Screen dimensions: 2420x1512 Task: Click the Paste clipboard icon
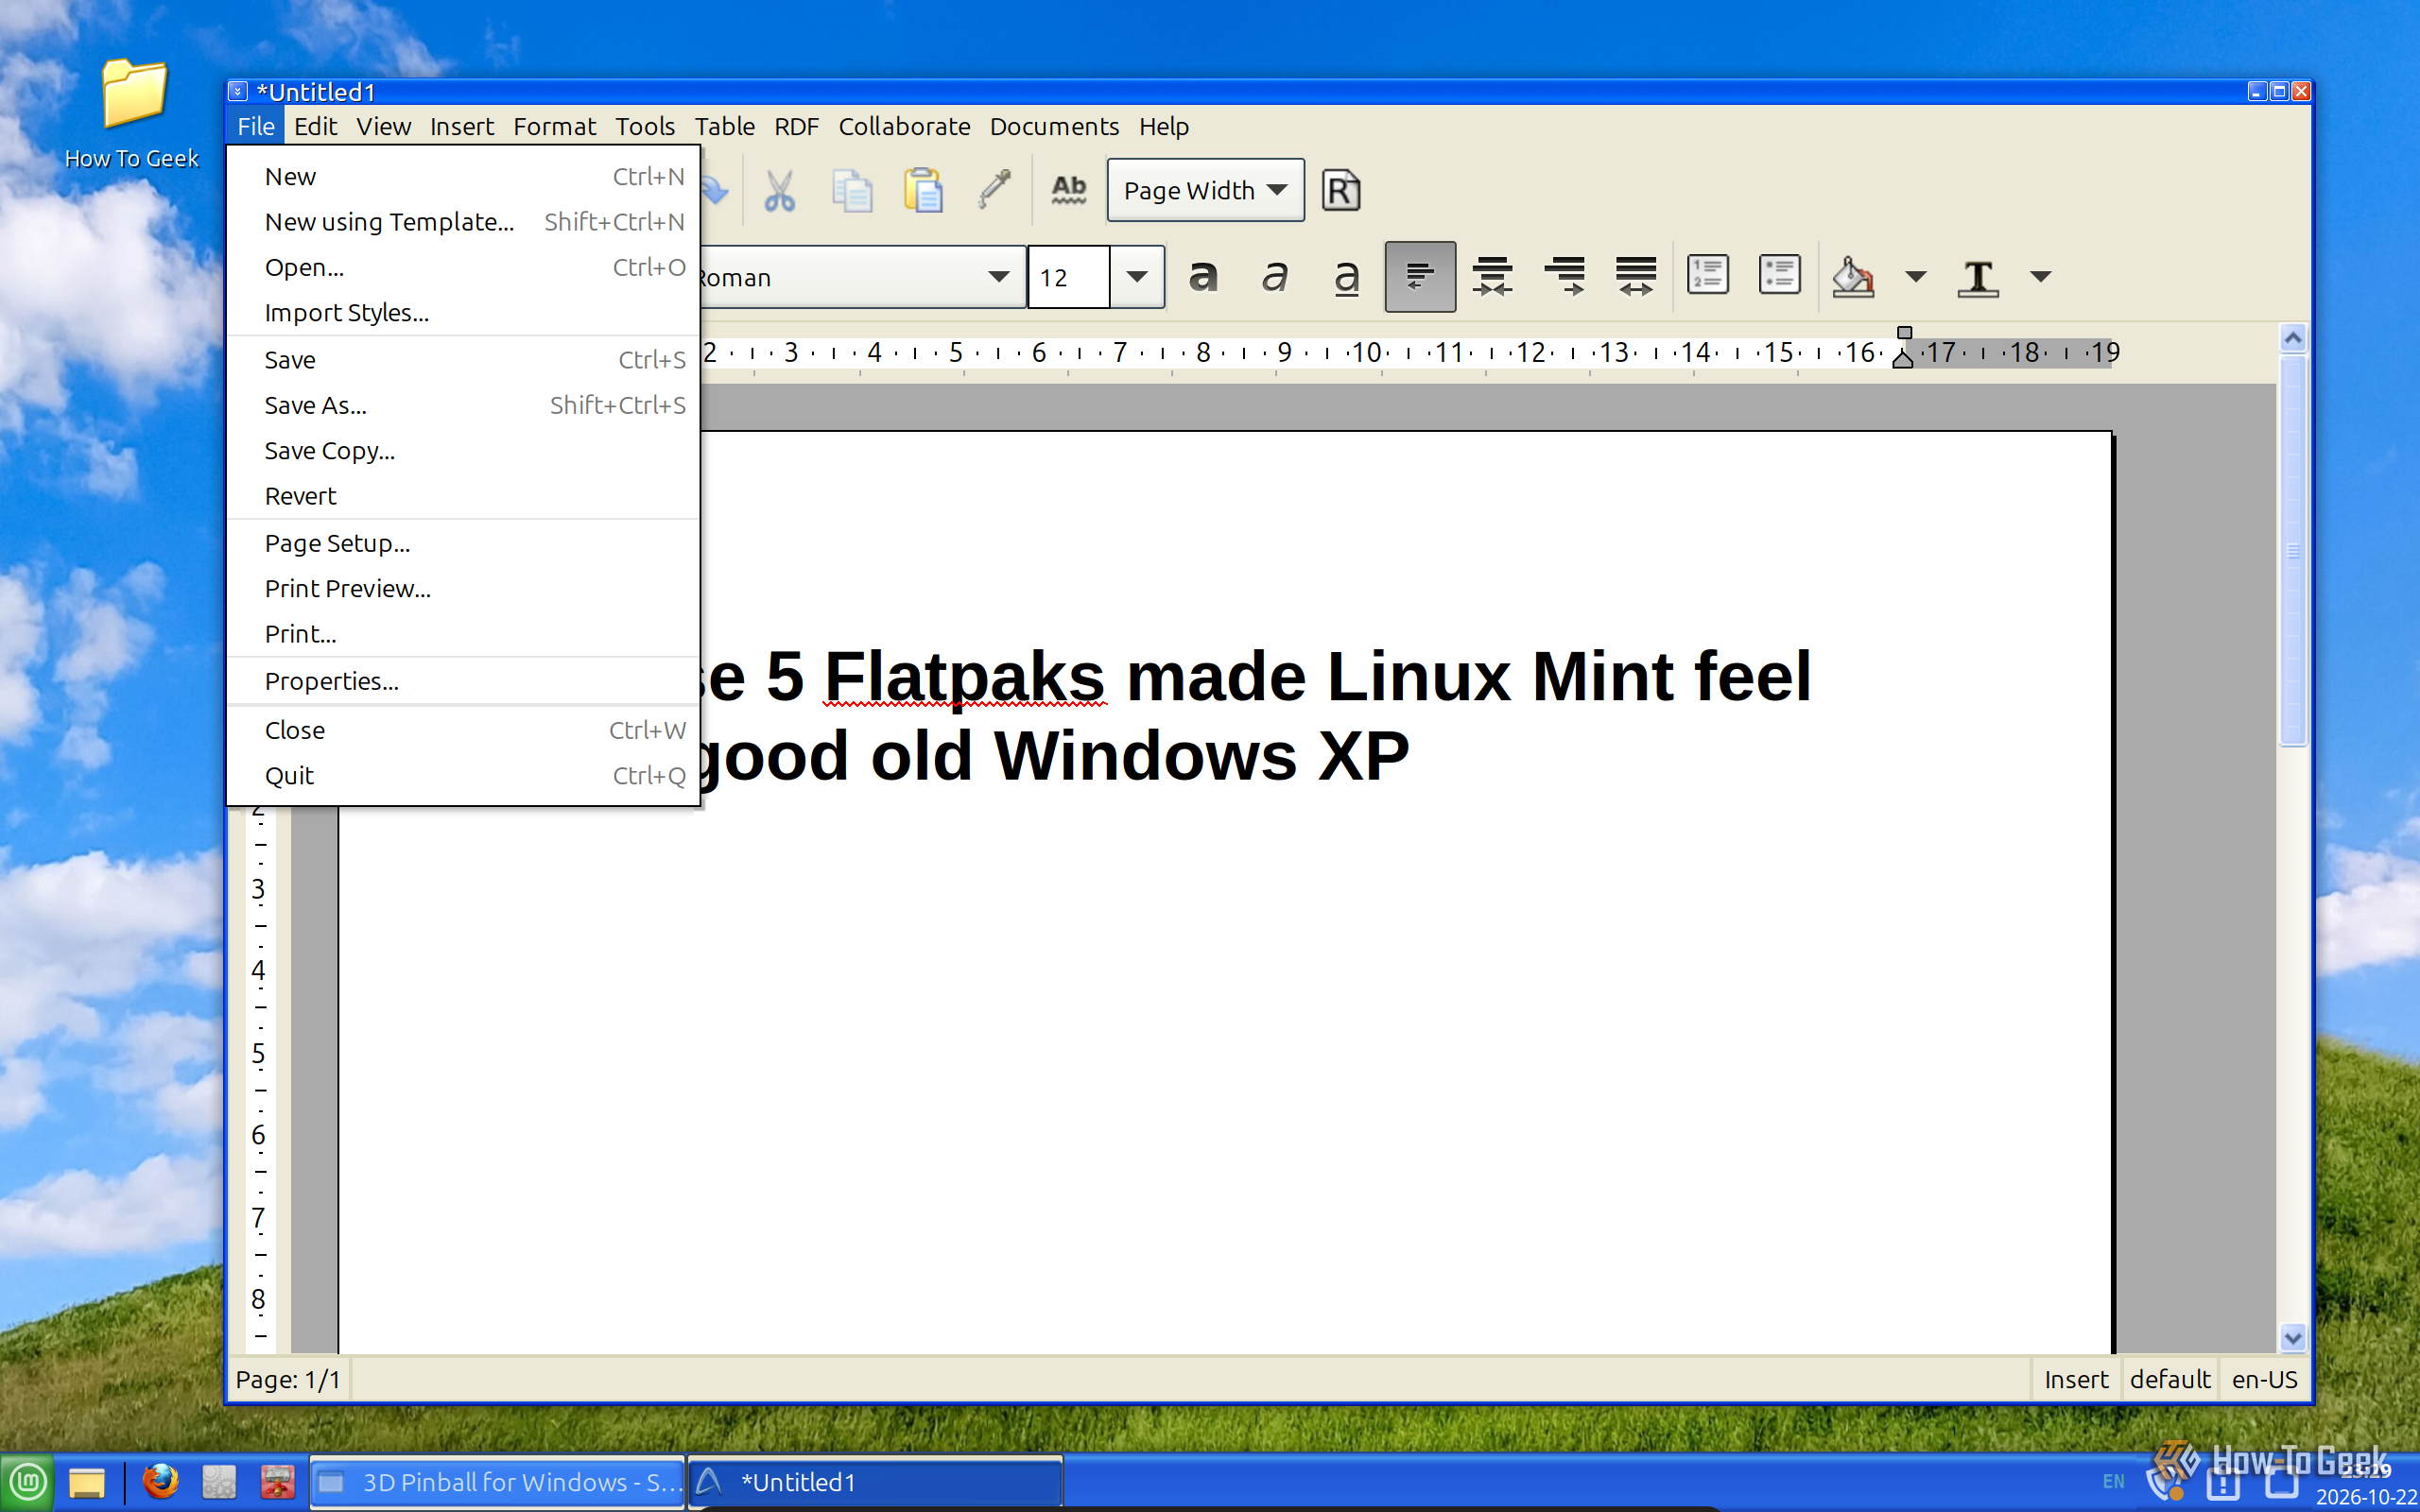tap(923, 190)
